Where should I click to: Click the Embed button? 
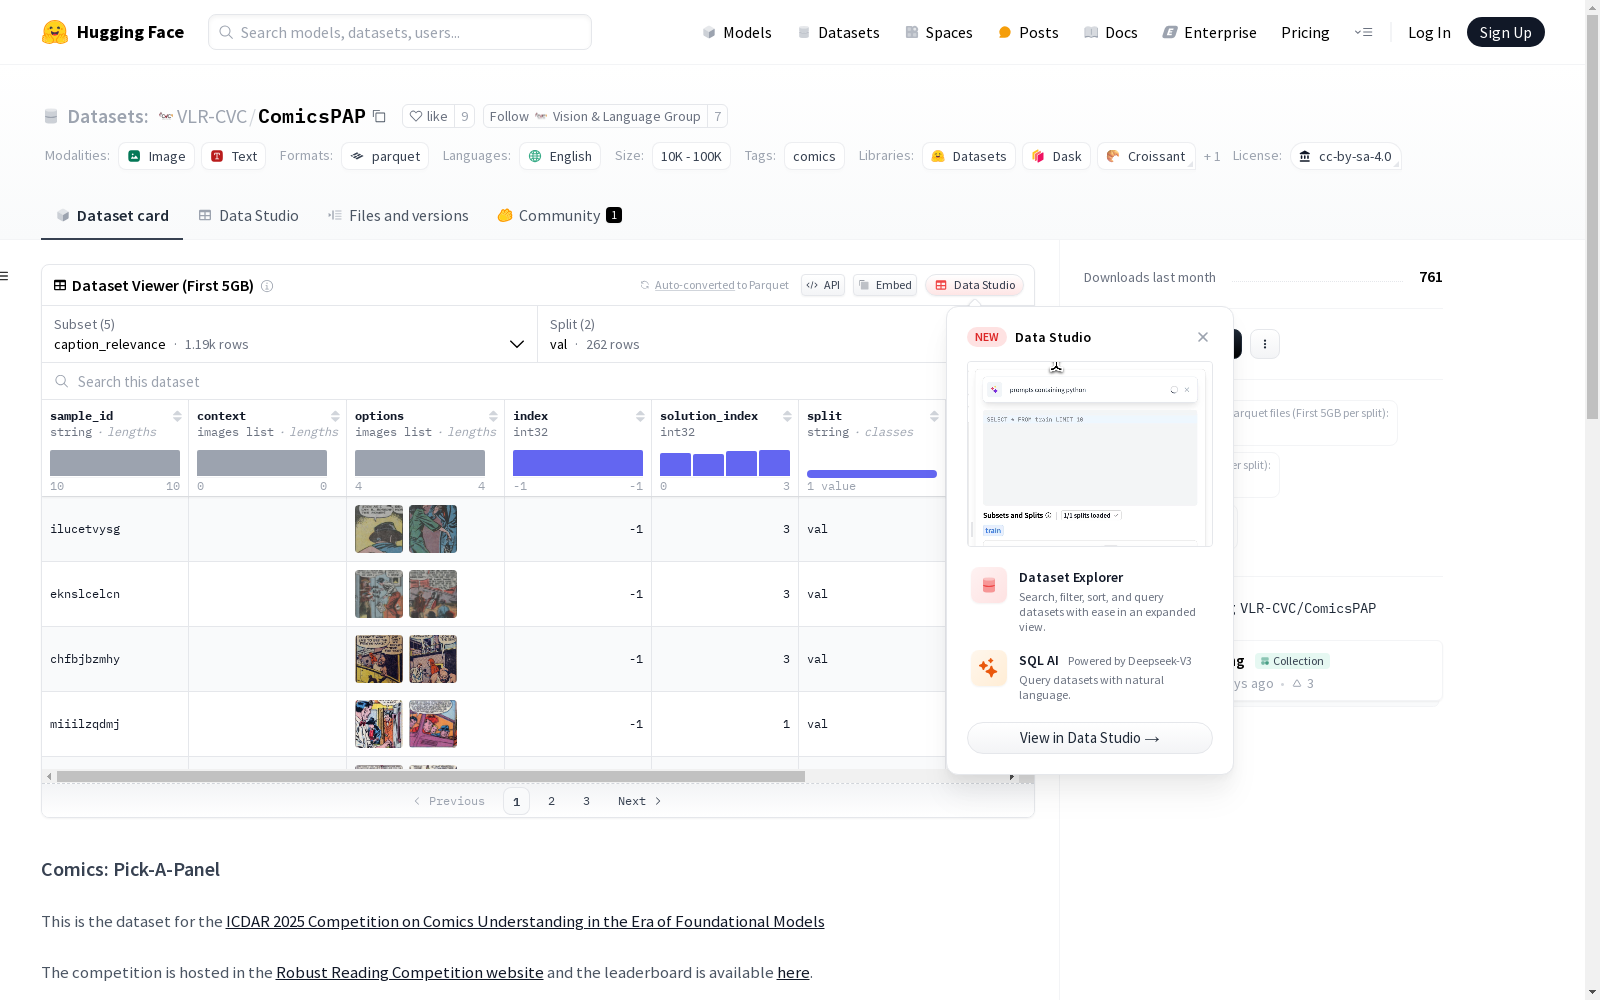(x=885, y=285)
